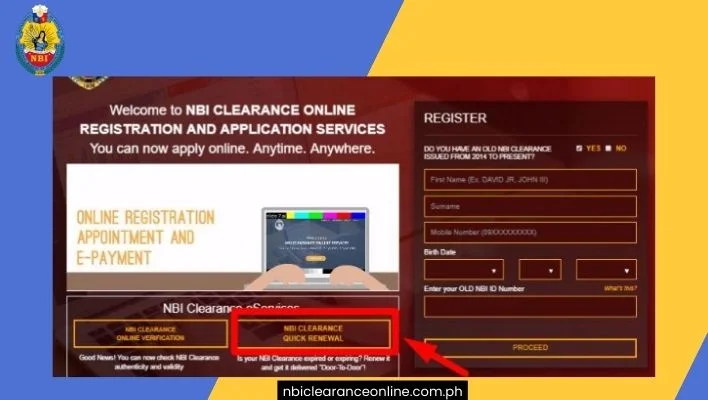The height and width of the screenshot is (400, 708).
Task: Click the old NBI clearance question text
Action: (x=488, y=153)
